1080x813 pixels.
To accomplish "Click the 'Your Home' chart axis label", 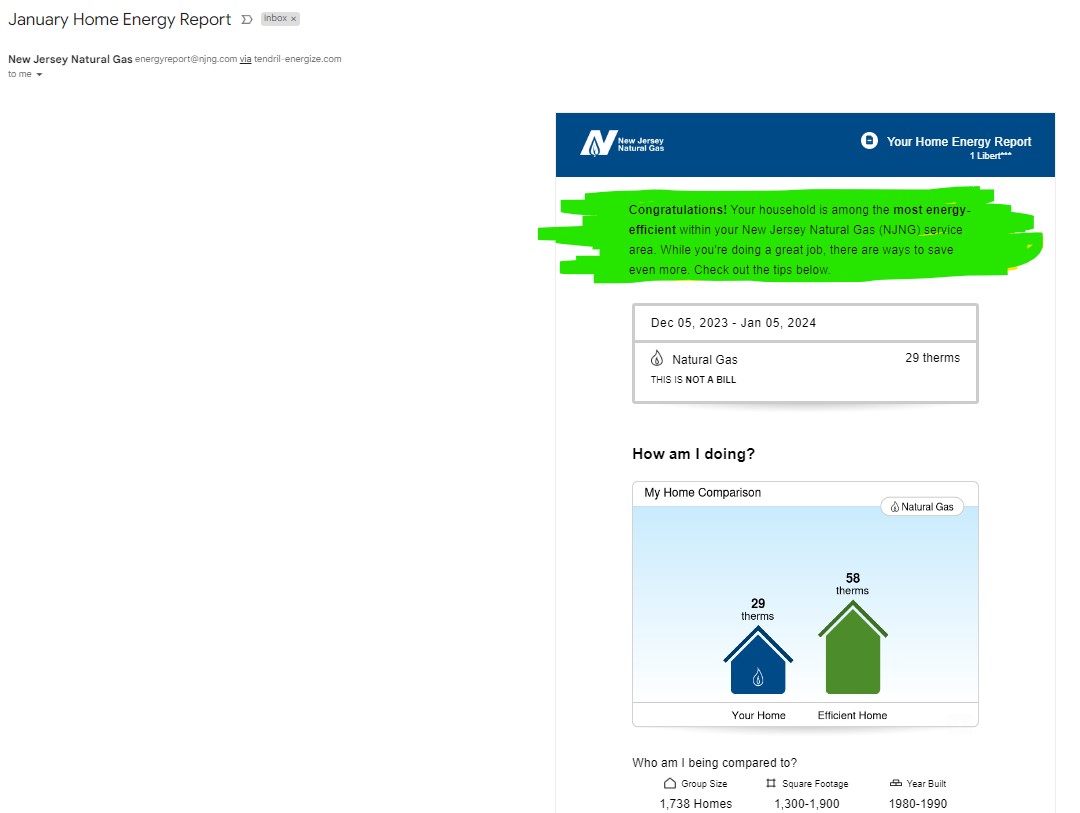I will click(x=758, y=715).
